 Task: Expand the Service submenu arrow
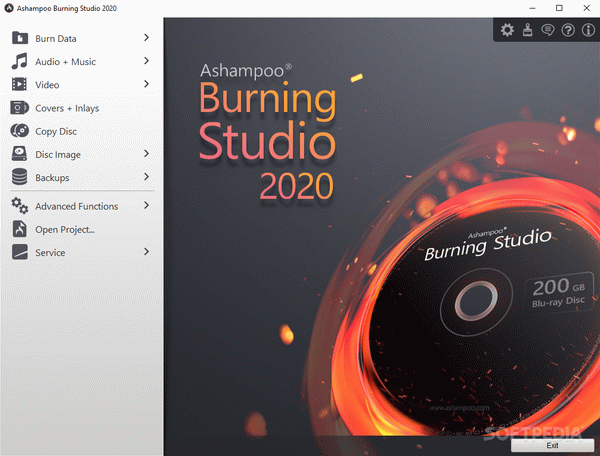(x=146, y=252)
